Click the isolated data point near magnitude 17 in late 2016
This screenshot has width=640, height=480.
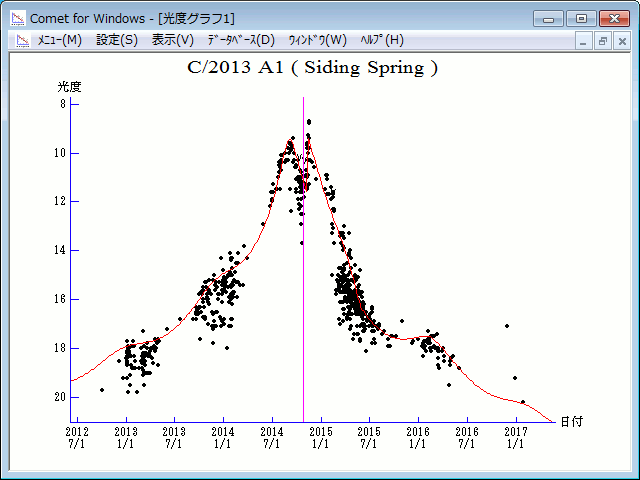point(507,326)
